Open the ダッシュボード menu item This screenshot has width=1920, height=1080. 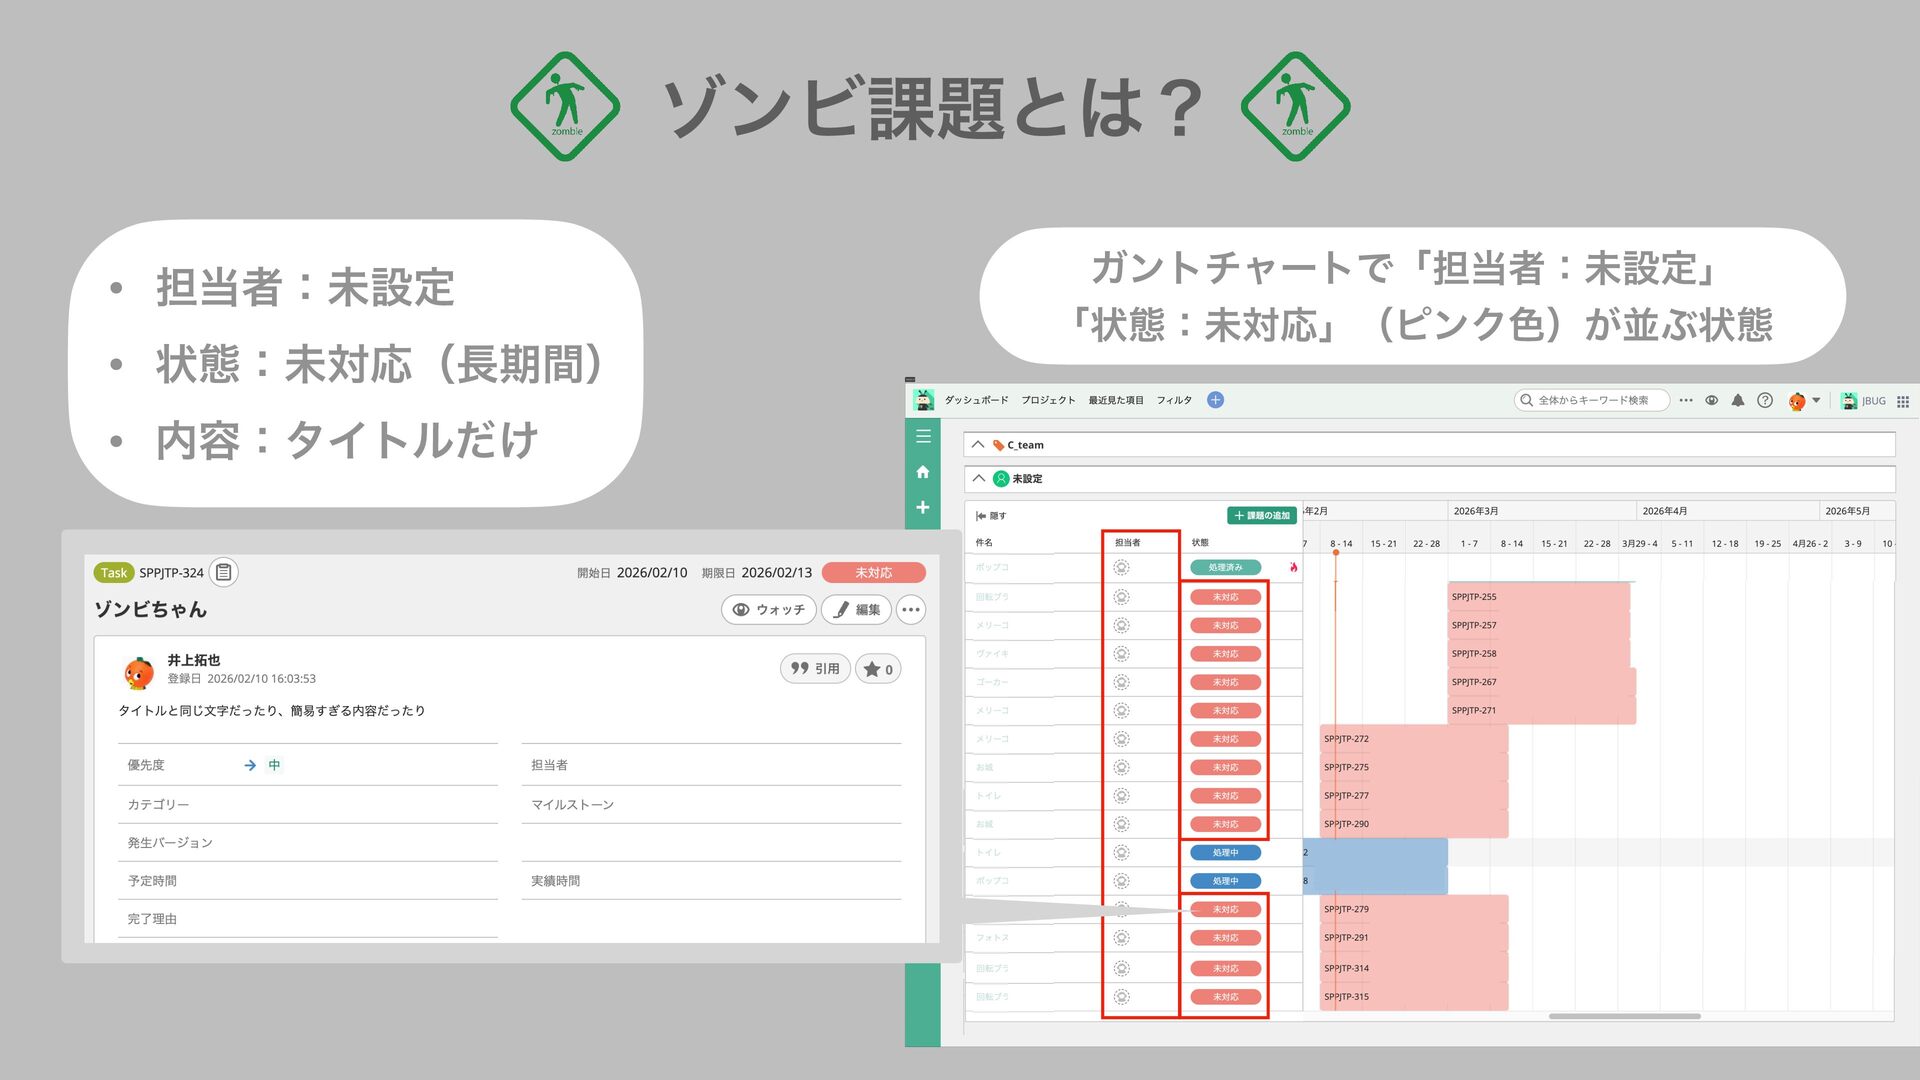point(976,400)
